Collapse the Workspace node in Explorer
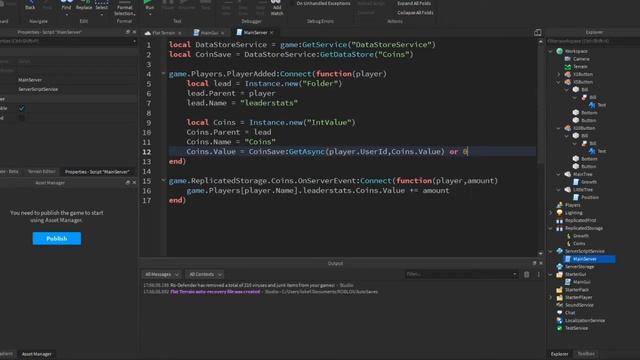The width and height of the screenshot is (640, 360). pyautogui.click(x=551, y=51)
